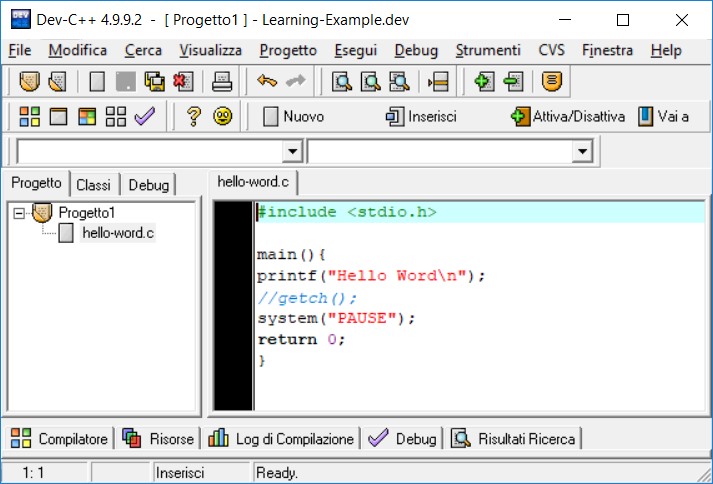Click Add to Project green plus icon
Image resolution: width=713 pixels, height=484 pixels.
click(x=484, y=82)
